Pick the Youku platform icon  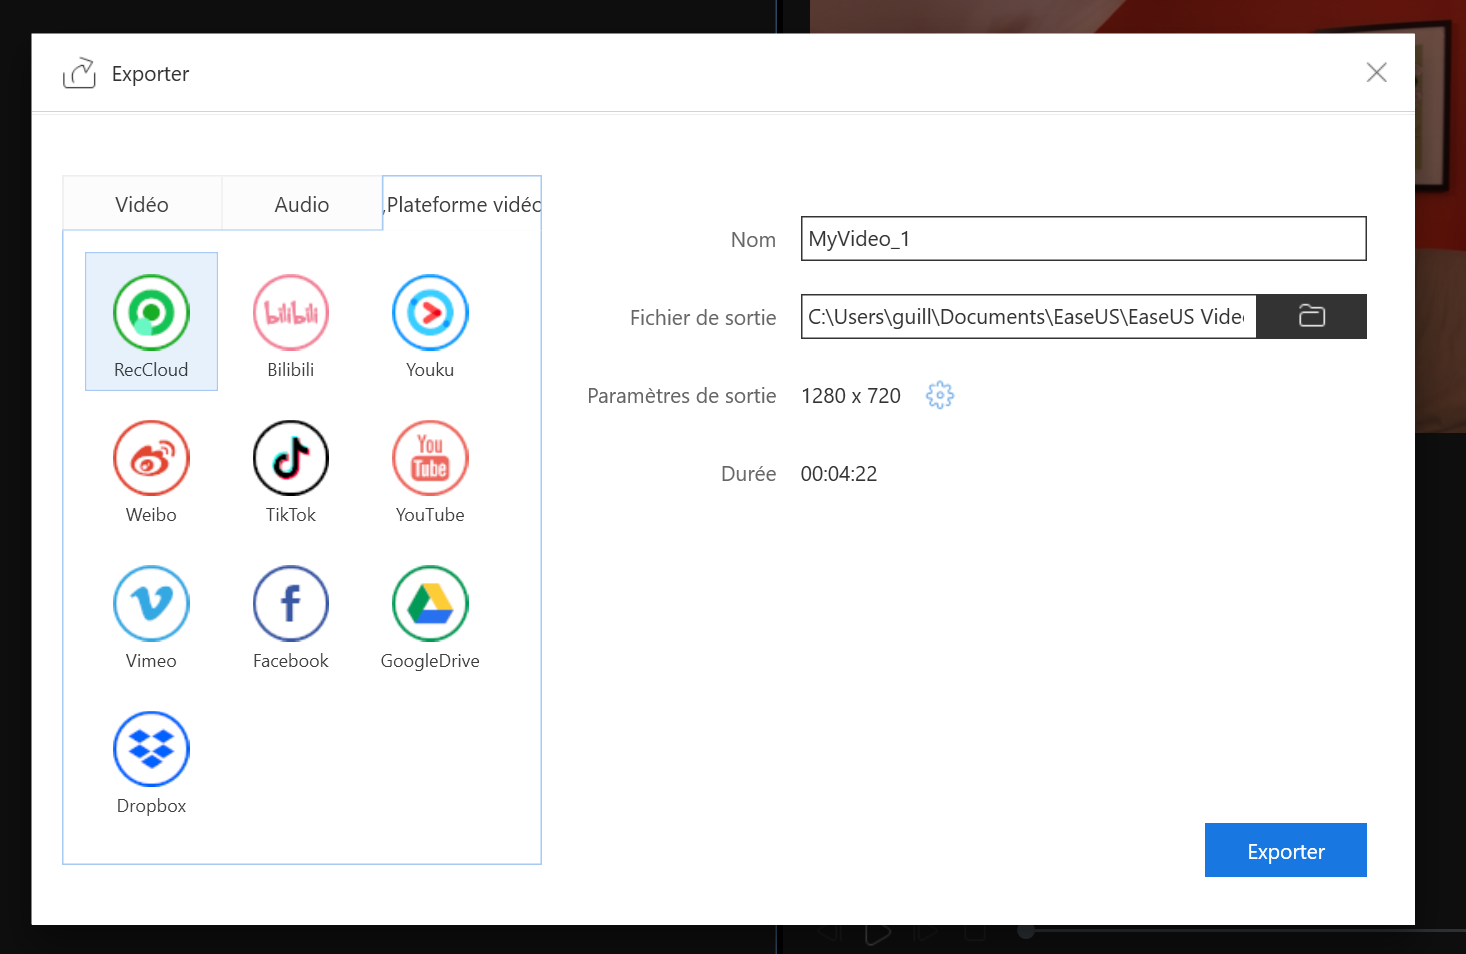[x=430, y=313]
